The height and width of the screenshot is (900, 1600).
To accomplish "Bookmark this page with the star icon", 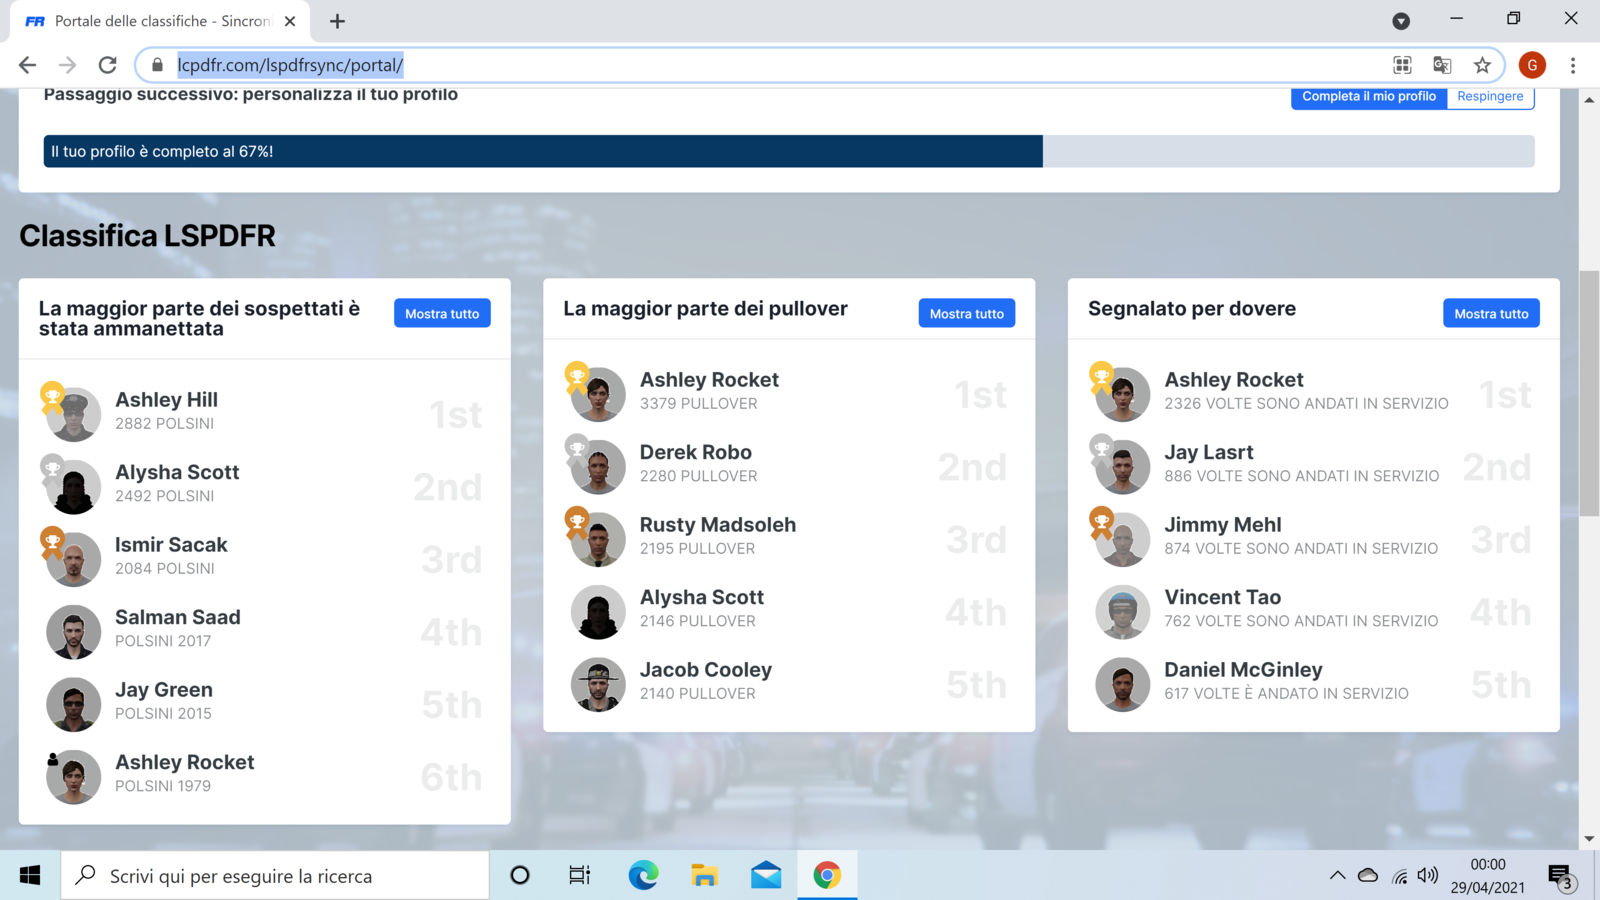I will click(1482, 65).
